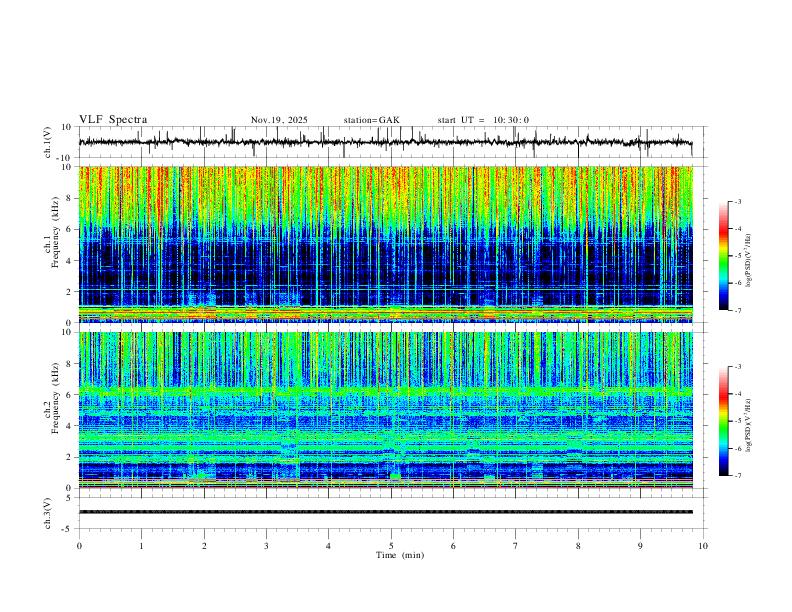Image resolution: width=792 pixels, height=612 pixels.
Task: Click "-5" on the ch.1 color bar
Action: tap(737, 256)
